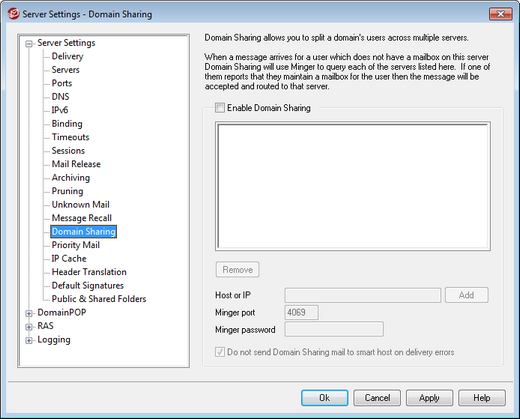
Task: Click the Apply button
Action: (429, 398)
